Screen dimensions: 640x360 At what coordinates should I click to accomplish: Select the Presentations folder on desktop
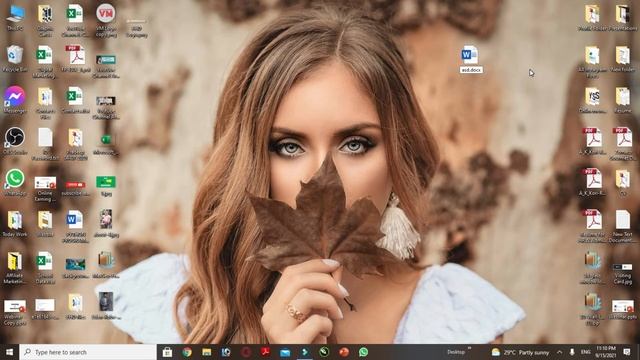[623, 18]
